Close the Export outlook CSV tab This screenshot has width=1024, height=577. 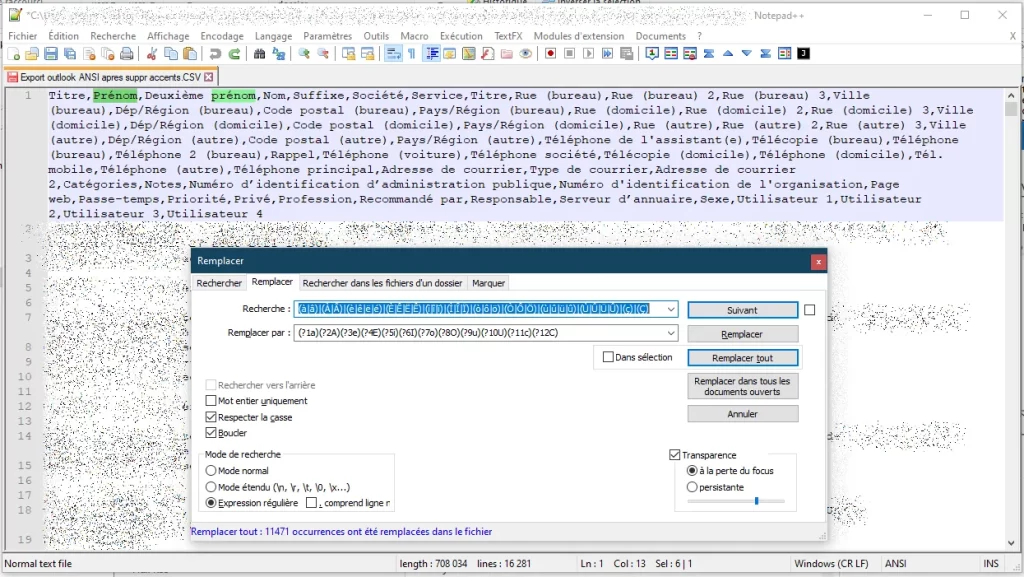[208, 77]
